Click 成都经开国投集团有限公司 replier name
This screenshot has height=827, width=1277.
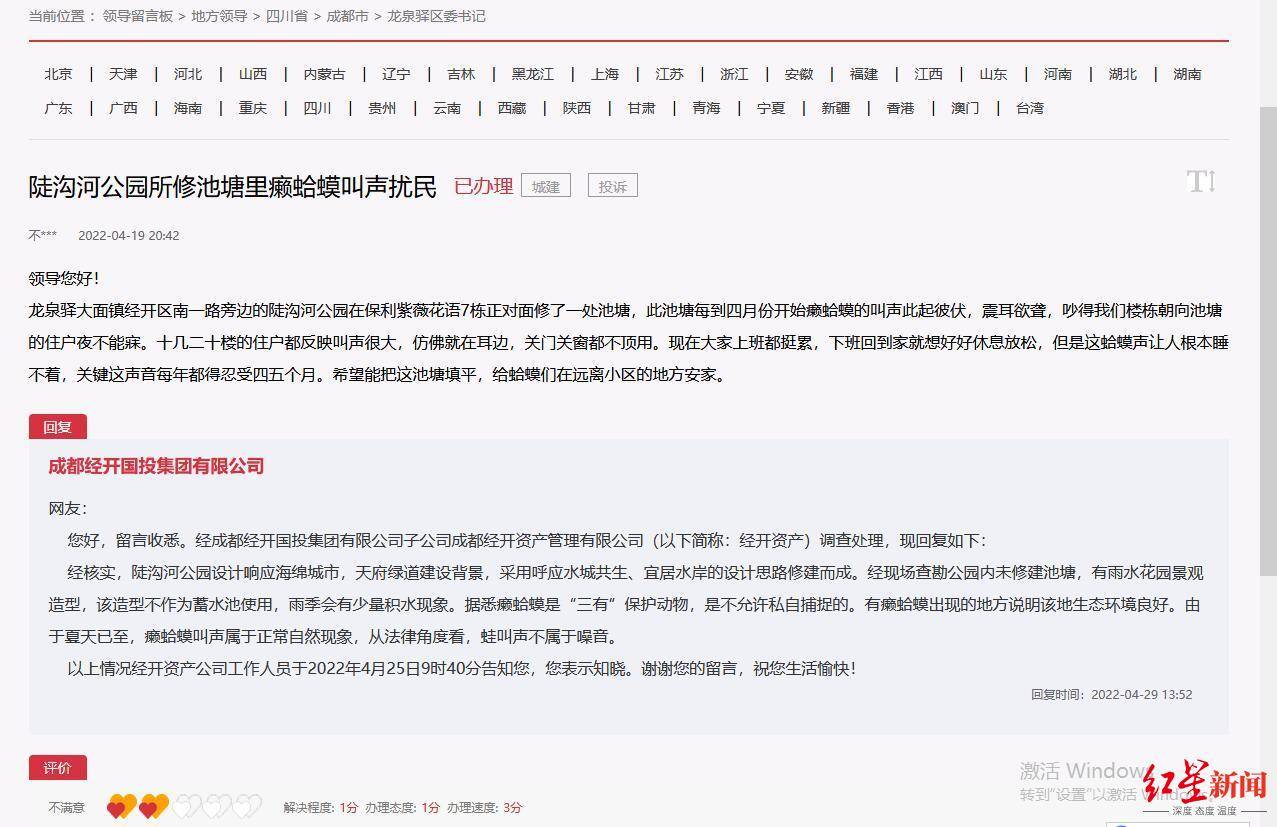[x=156, y=466]
